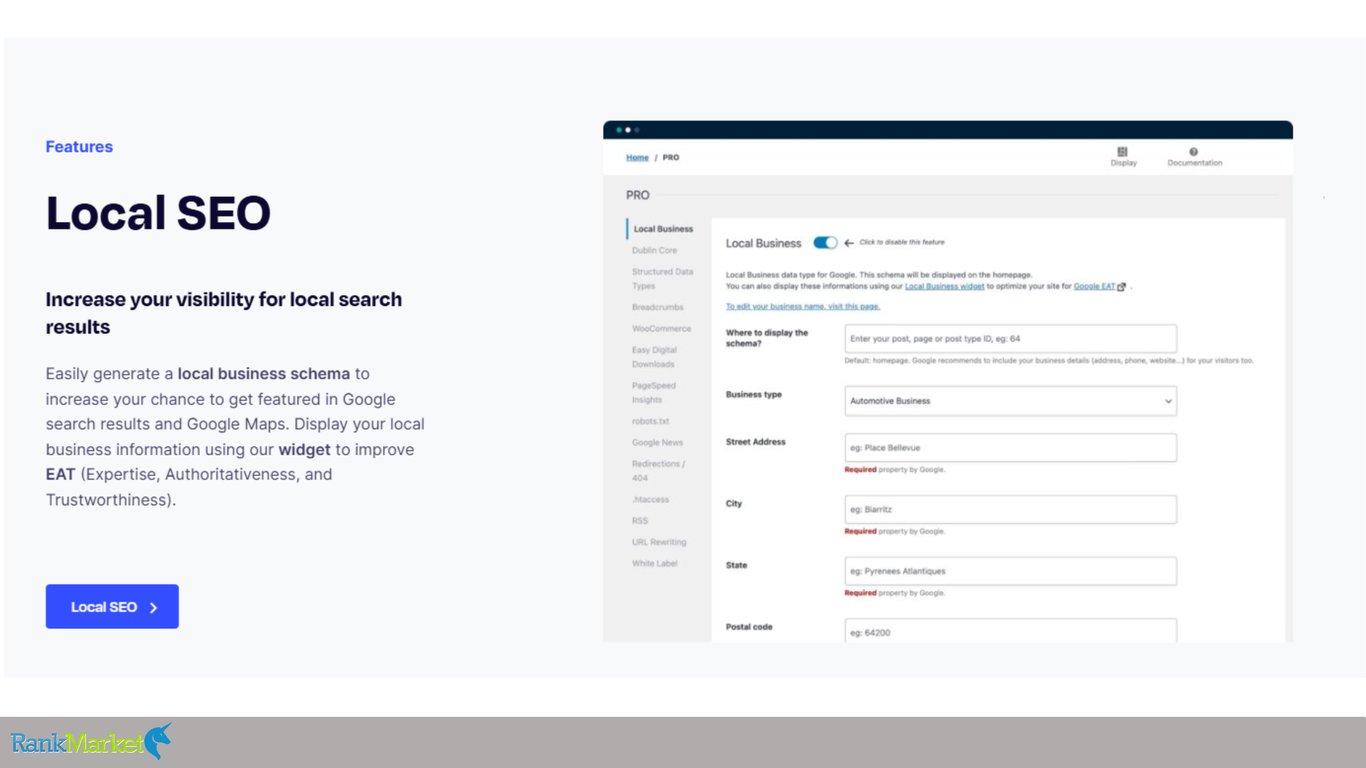
Task: Follow the Google EAT link
Action: point(1094,286)
